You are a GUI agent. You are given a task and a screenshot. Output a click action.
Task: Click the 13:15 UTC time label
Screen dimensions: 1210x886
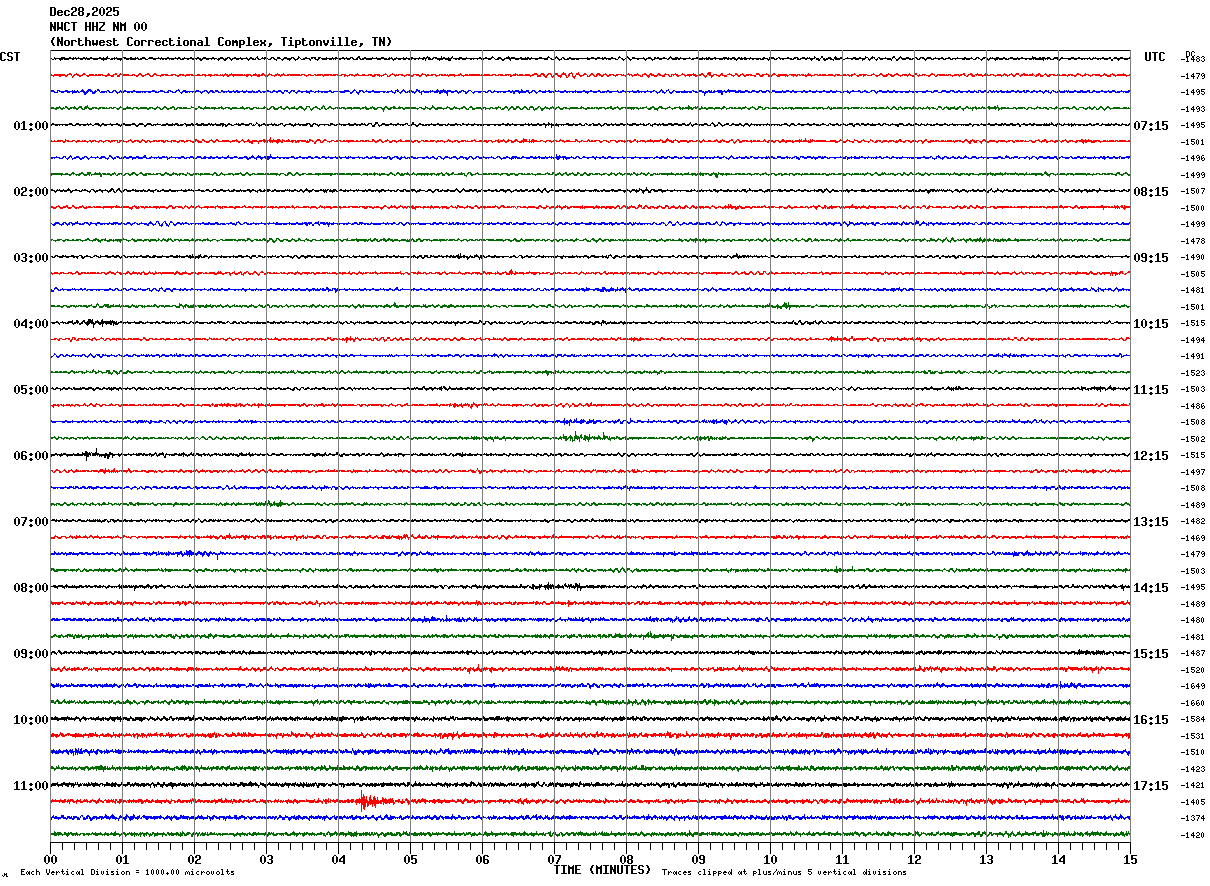(x=1151, y=522)
